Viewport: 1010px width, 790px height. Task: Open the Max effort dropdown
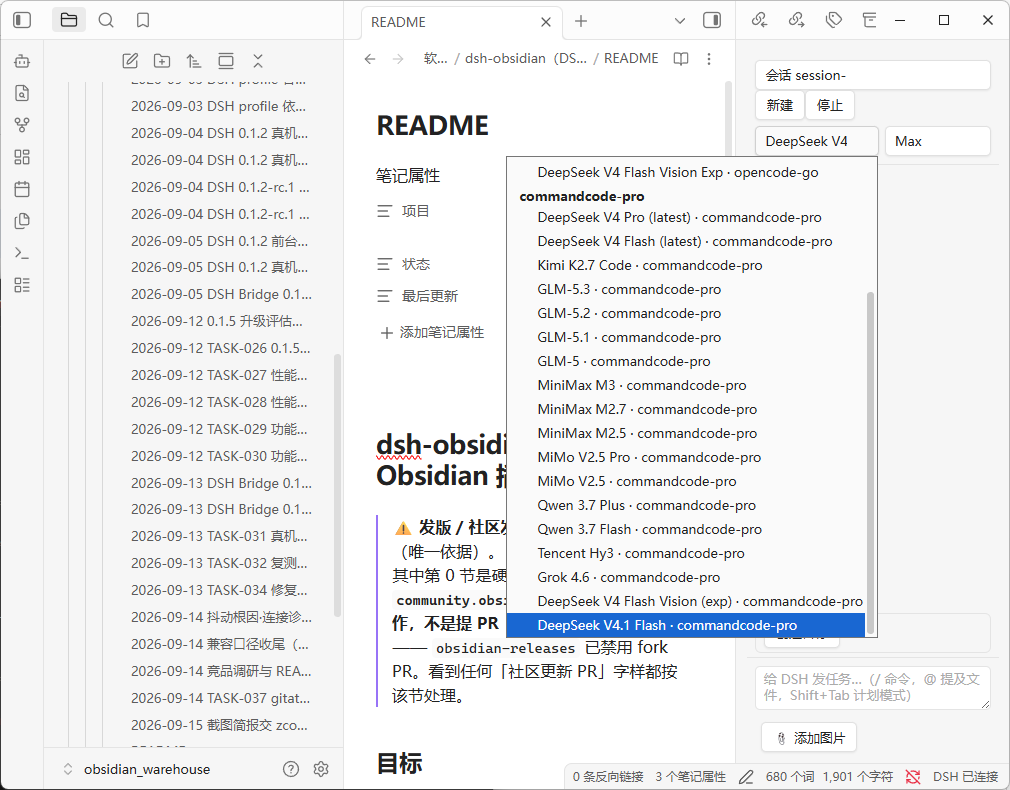coord(937,141)
